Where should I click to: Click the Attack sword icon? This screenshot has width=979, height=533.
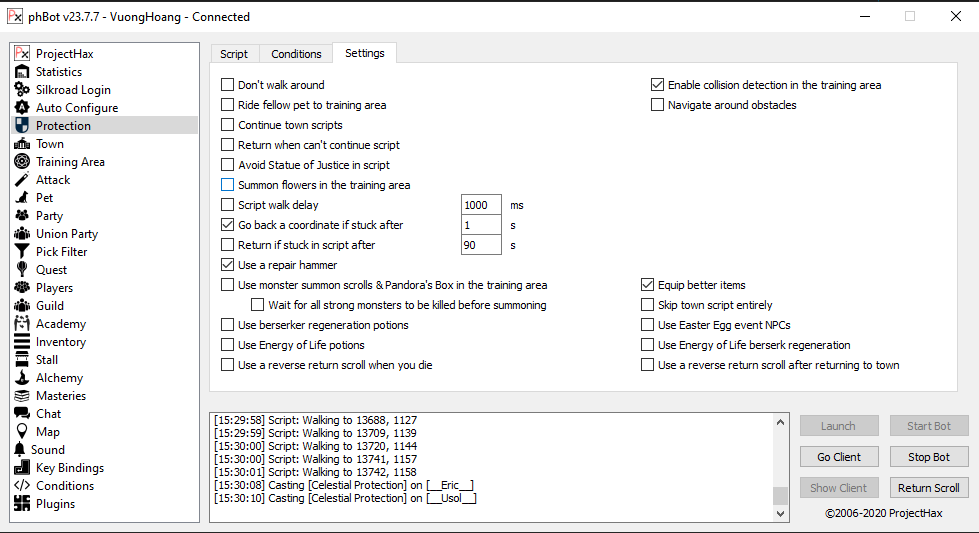click(x=22, y=180)
